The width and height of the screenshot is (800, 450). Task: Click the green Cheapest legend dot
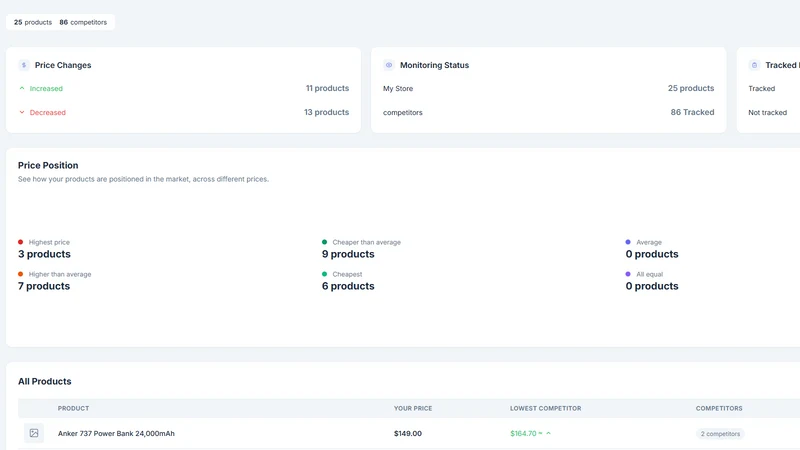pos(324,274)
